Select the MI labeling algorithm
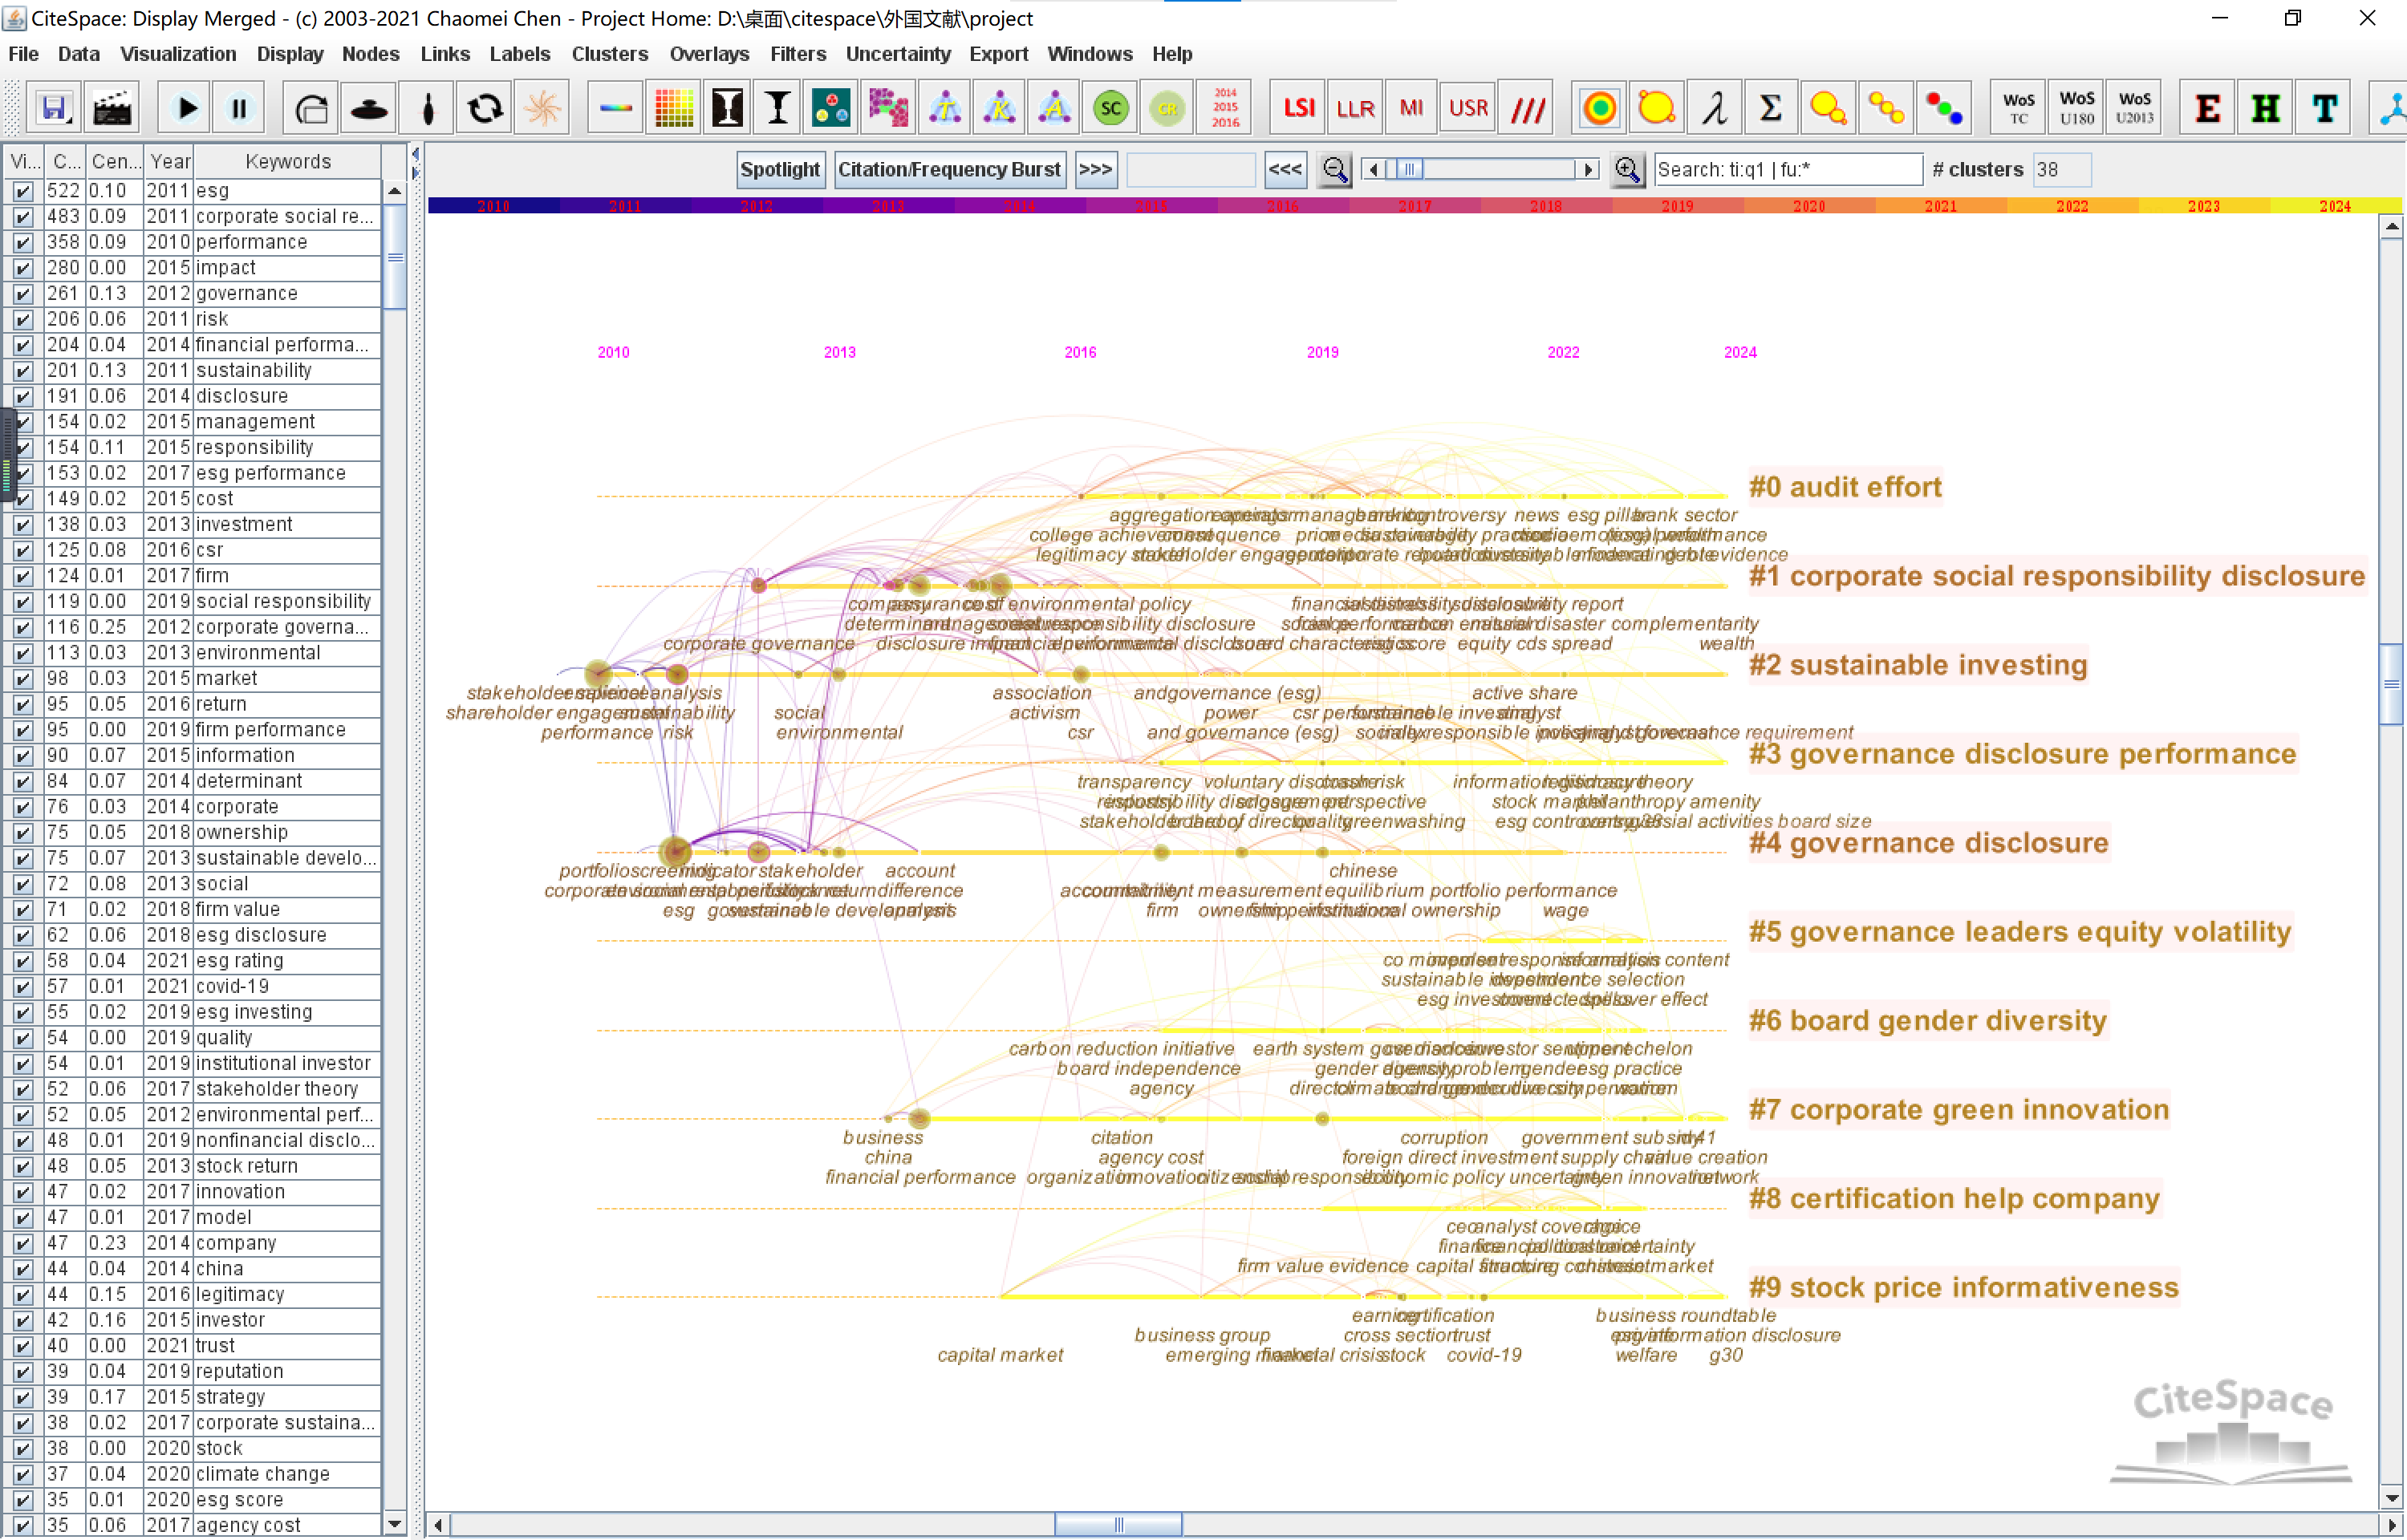 point(1412,108)
